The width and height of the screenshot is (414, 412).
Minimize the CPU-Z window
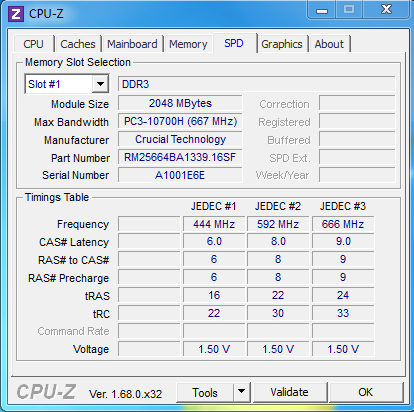click(x=322, y=10)
